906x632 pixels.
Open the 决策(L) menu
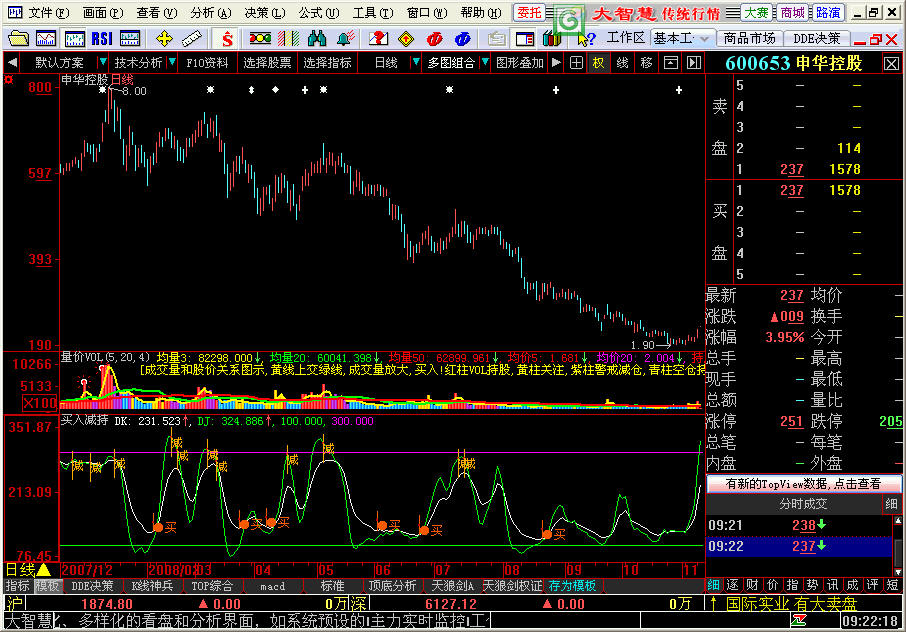tap(265, 12)
